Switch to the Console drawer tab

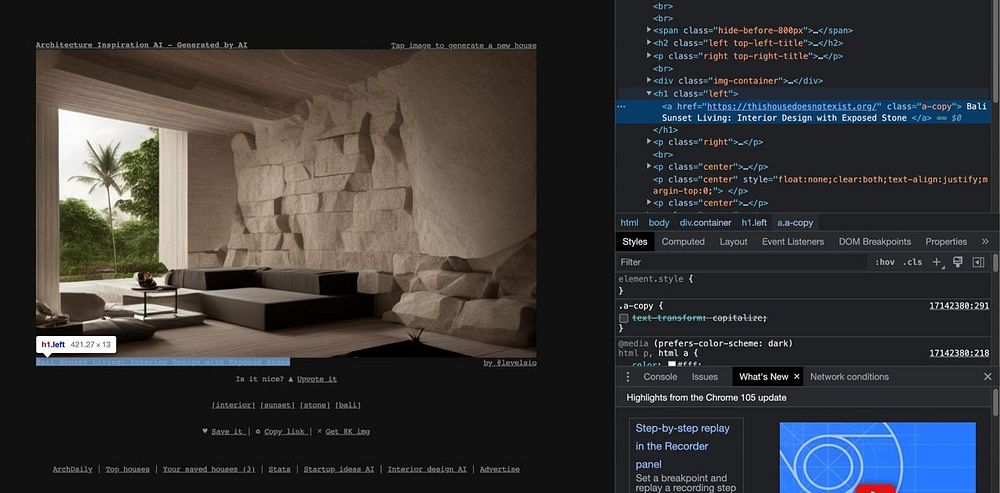[x=660, y=377]
